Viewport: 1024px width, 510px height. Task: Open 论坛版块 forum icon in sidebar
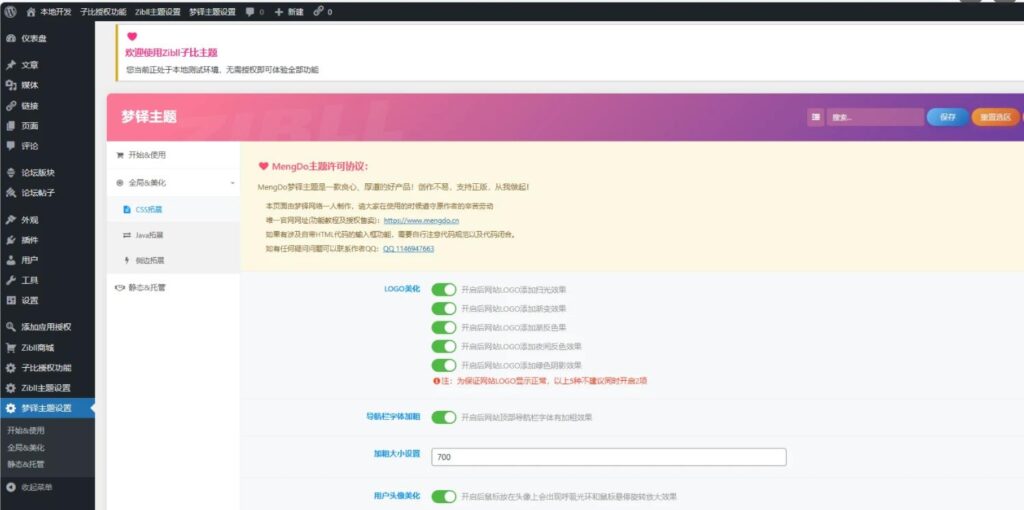10,173
